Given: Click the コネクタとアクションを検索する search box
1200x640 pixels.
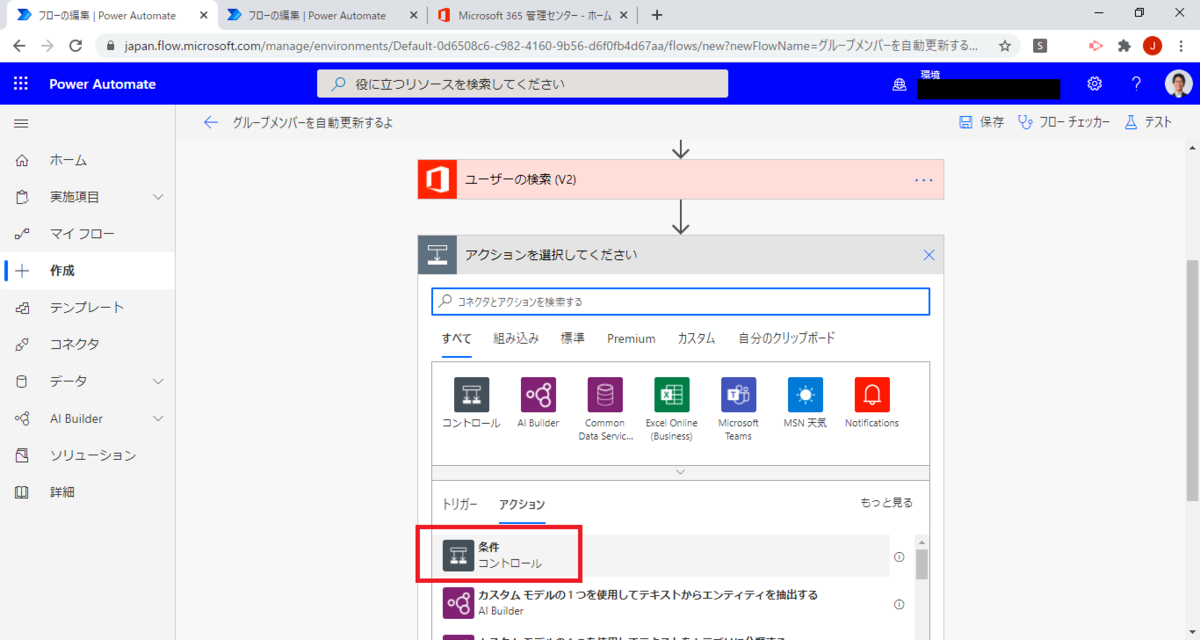Looking at the screenshot, I should point(681,301).
